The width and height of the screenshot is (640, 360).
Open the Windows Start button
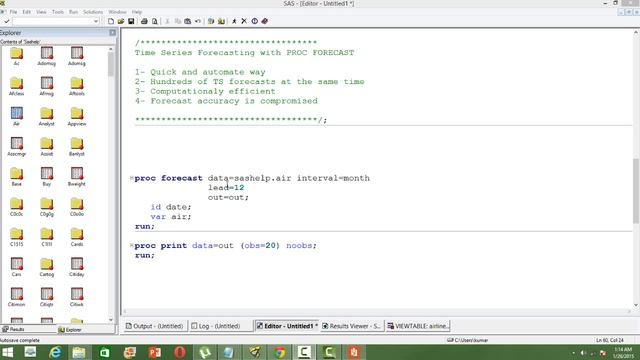(x=7, y=352)
